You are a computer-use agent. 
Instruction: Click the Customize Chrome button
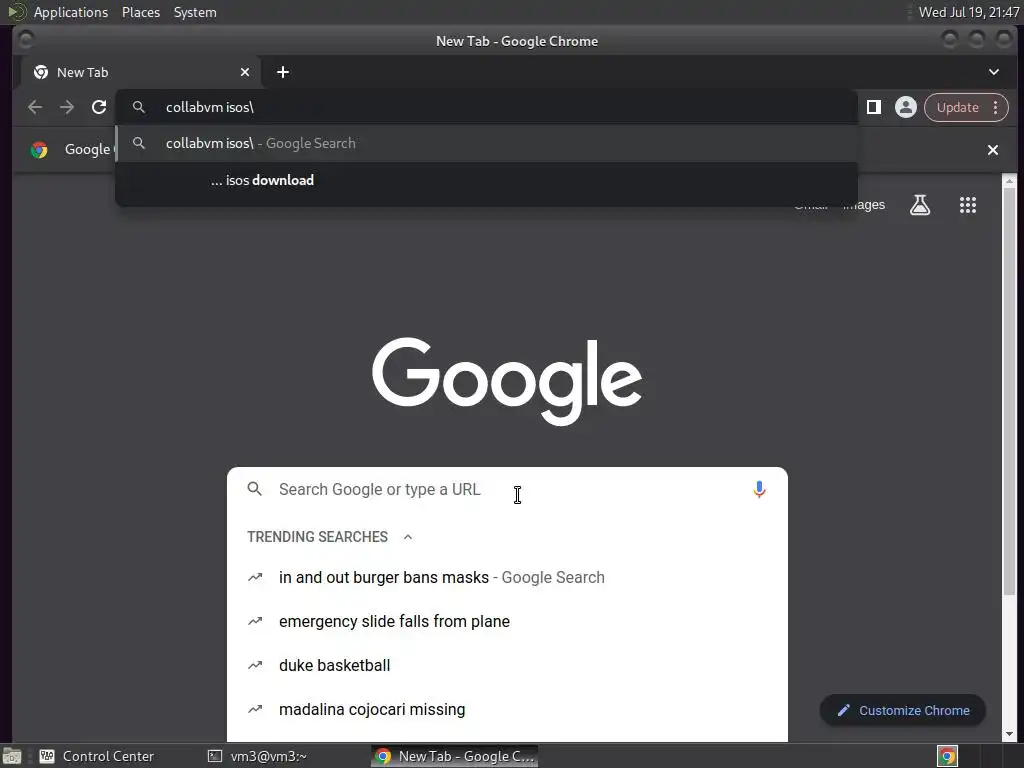coord(903,711)
